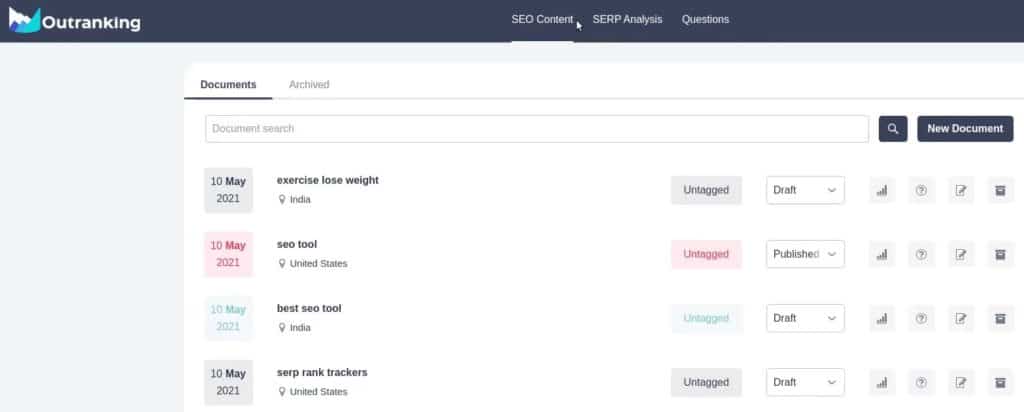The image size is (1024, 412).
Task: Click the magnifier search button
Action: coord(893,129)
